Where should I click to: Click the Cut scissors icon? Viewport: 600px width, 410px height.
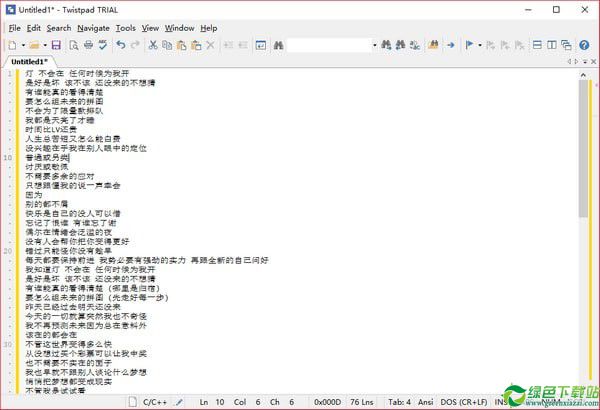pos(153,45)
